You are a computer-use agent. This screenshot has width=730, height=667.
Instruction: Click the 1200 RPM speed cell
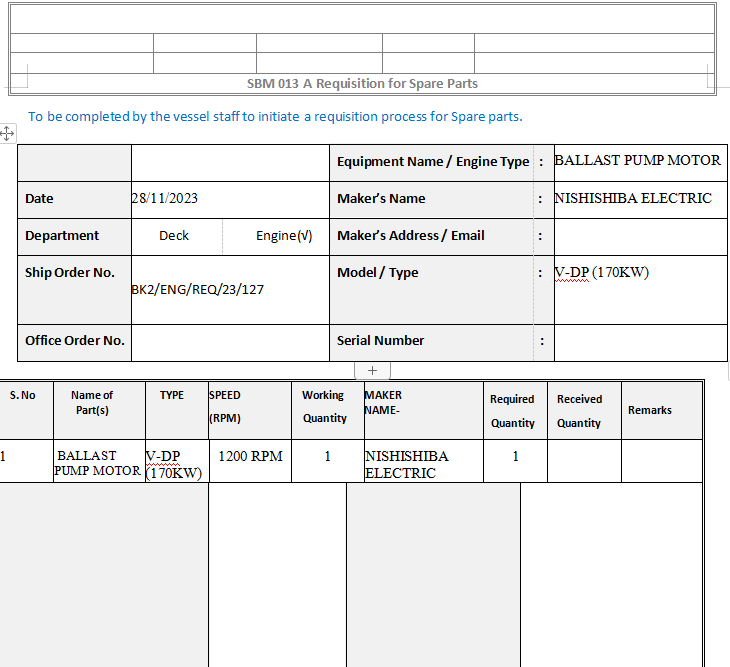(x=250, y=456)
